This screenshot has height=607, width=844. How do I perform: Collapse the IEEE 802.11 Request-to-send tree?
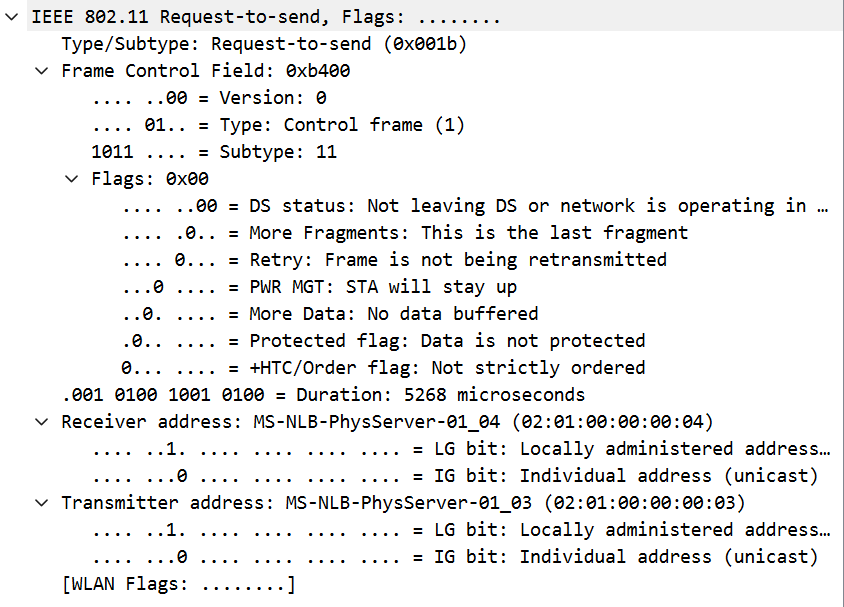(x=12, y=16)
